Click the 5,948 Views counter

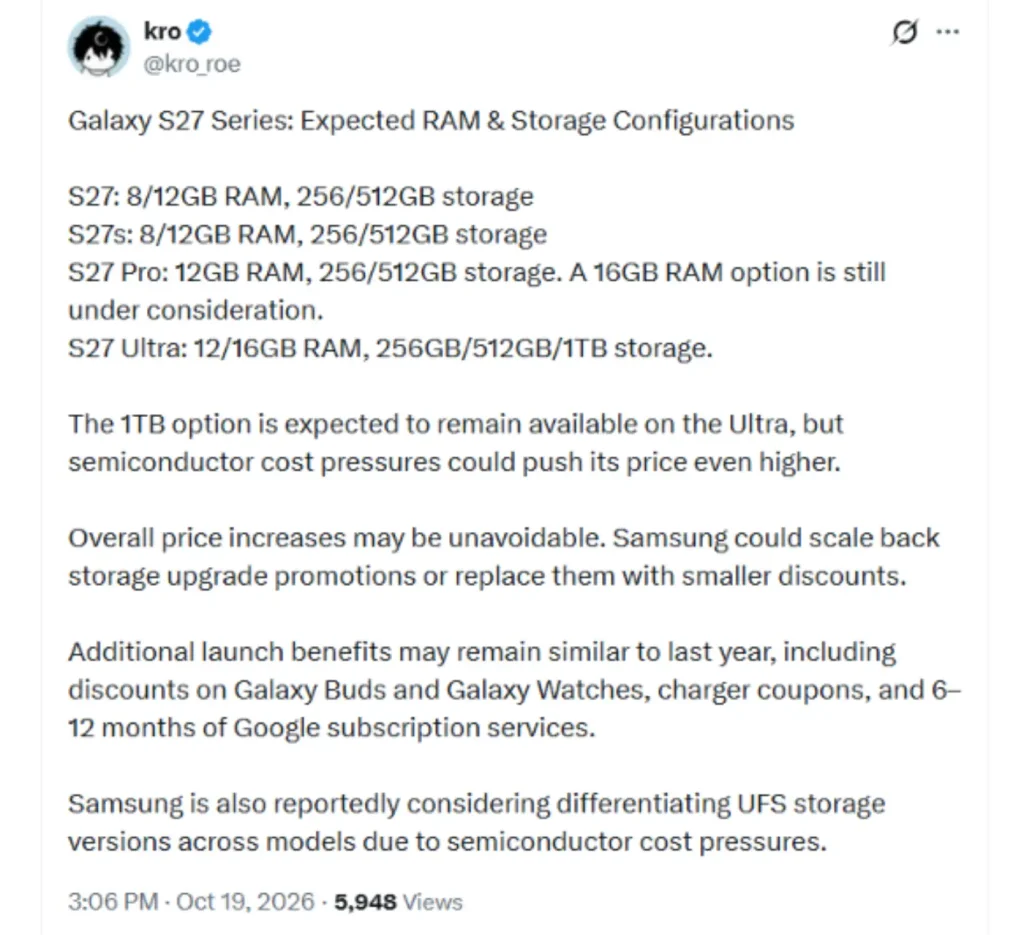tap(398, 902)
